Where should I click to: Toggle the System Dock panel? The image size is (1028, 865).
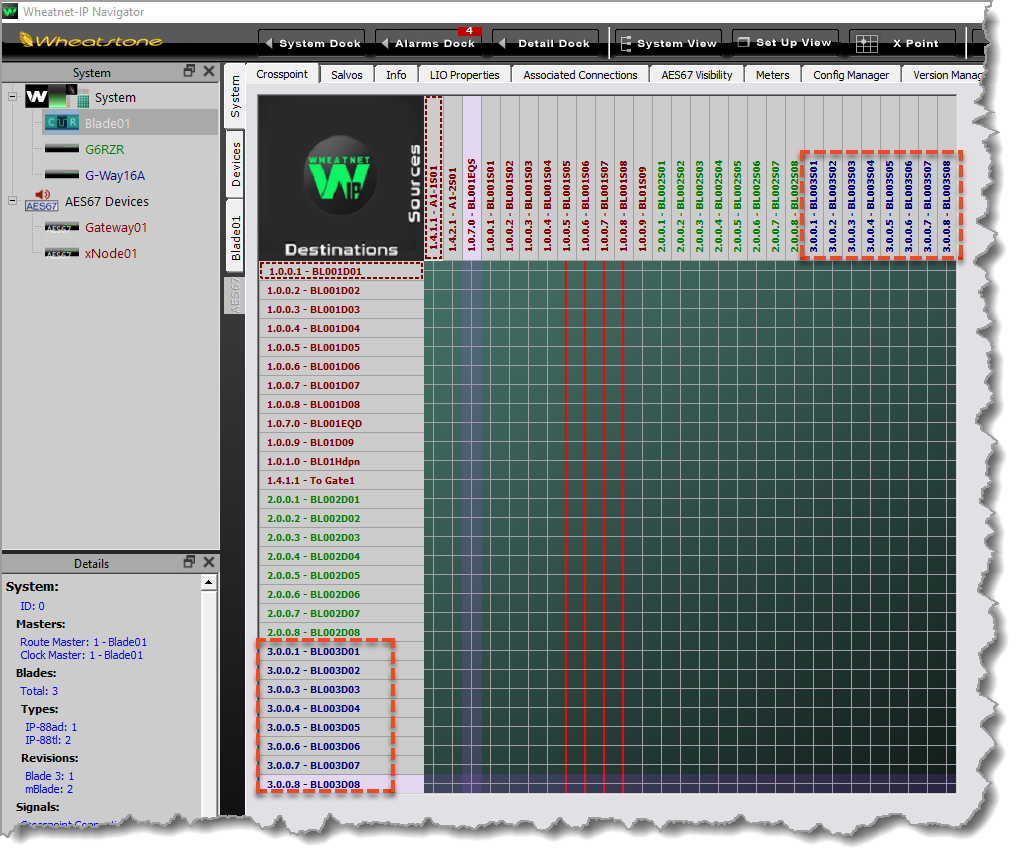click(310, 43)
